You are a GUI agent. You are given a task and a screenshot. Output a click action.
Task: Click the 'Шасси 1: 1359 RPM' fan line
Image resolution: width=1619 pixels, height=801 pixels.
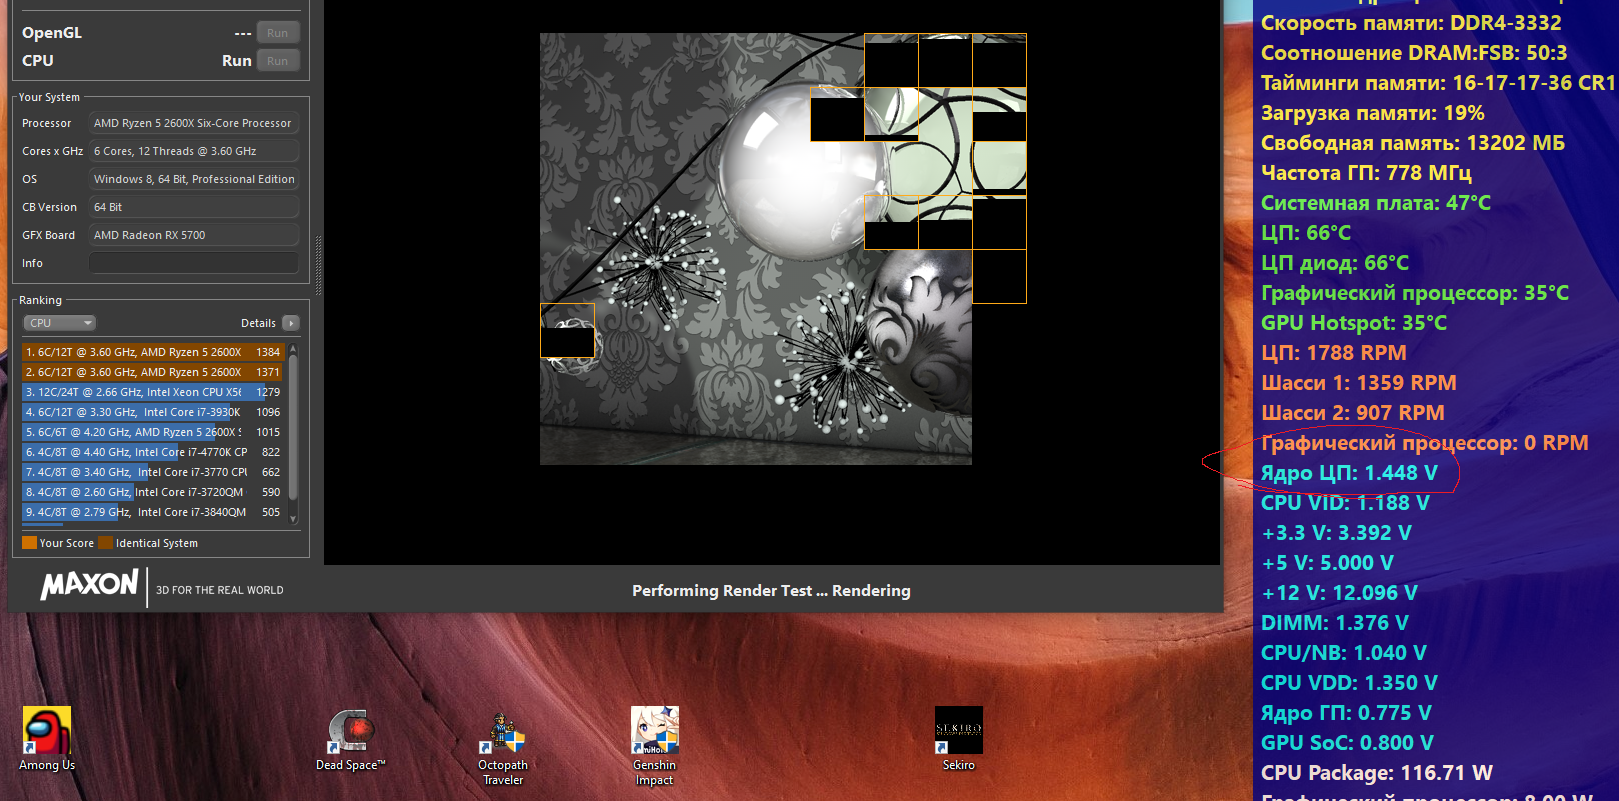[1359, 383]
